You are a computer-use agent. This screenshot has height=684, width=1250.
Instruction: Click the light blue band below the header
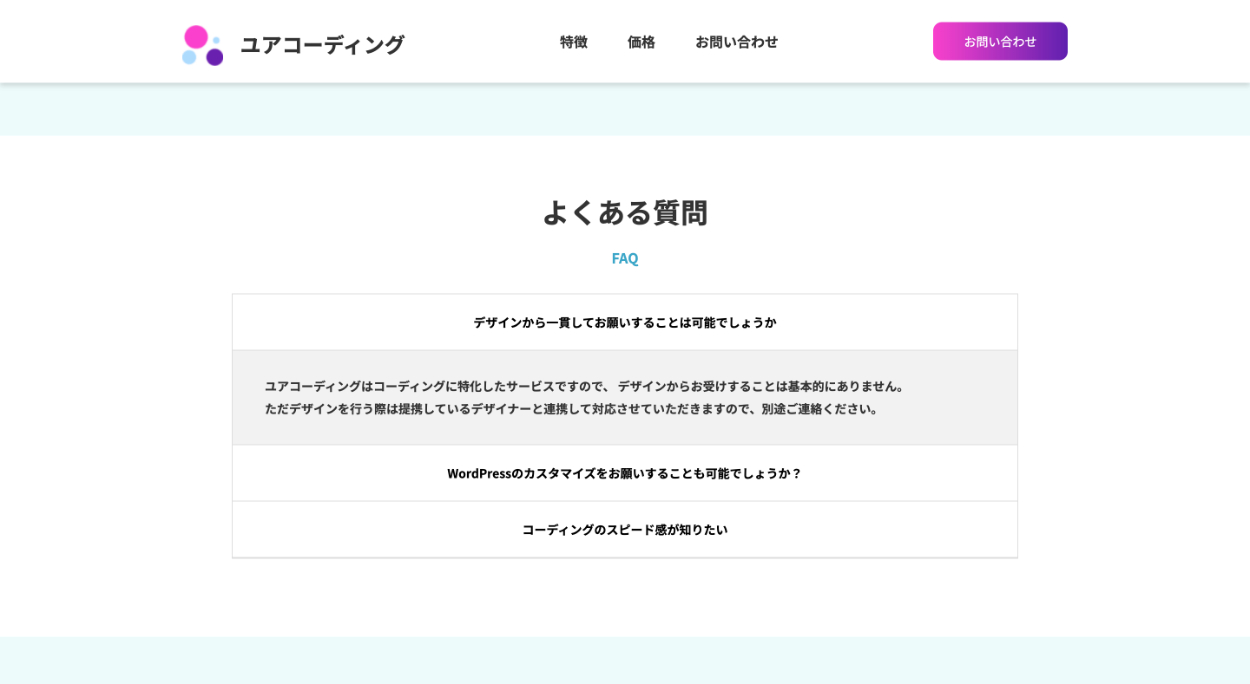pyautogui.click(x=624, y=110)
